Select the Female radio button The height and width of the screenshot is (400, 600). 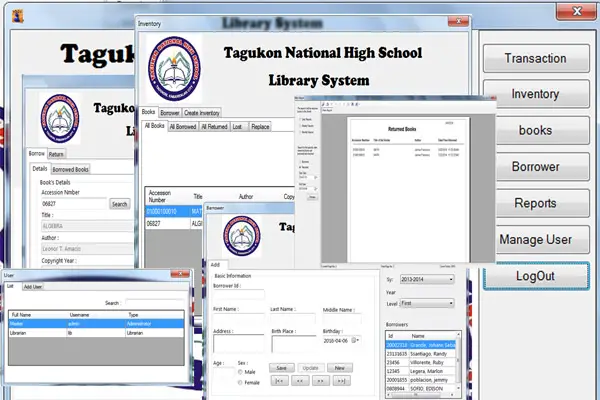coord(240,382)
